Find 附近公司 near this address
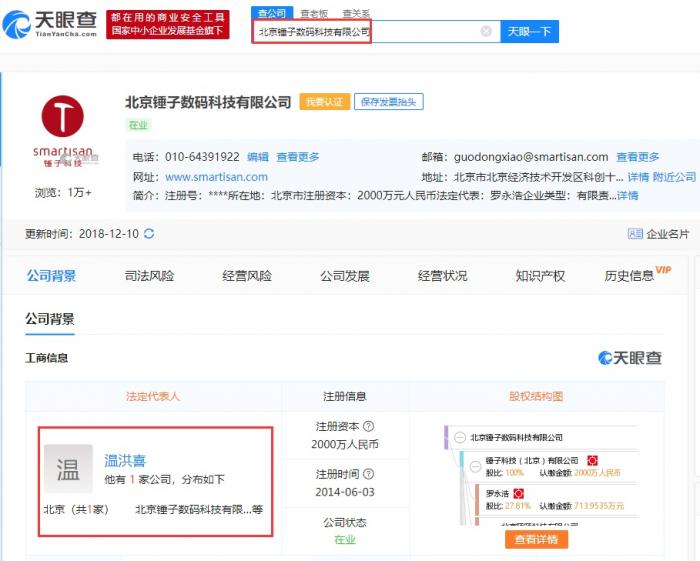This screenshot has height=561, width=700. (x=674, y=177)
